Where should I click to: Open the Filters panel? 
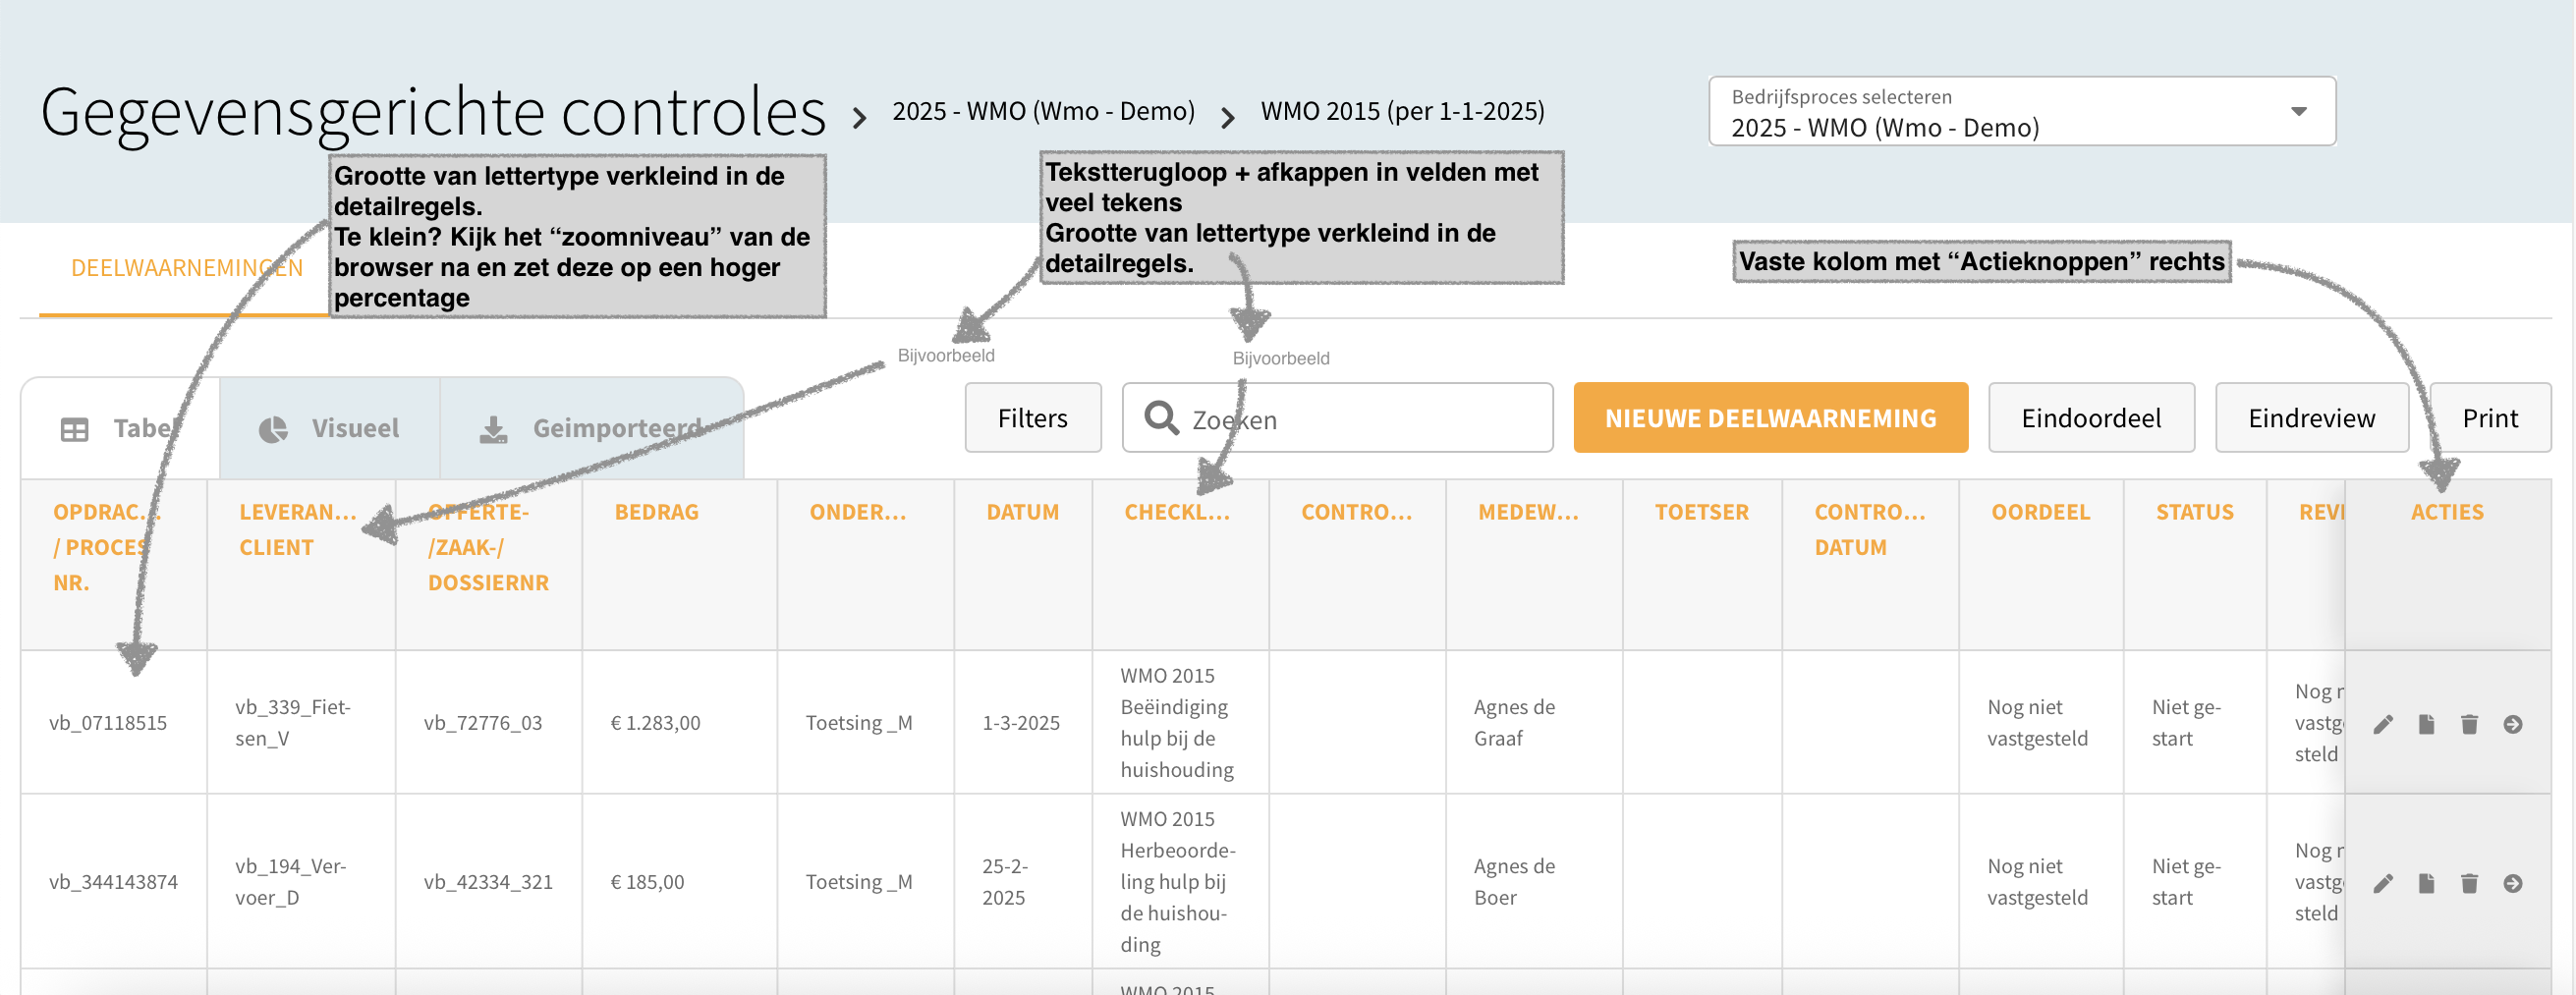[x=1032, y=418]
